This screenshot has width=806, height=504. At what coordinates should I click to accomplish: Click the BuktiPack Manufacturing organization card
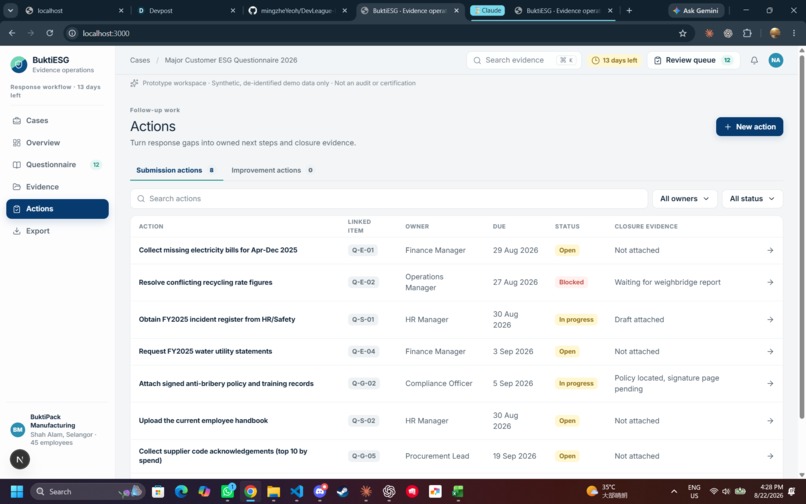pos(57,429)
